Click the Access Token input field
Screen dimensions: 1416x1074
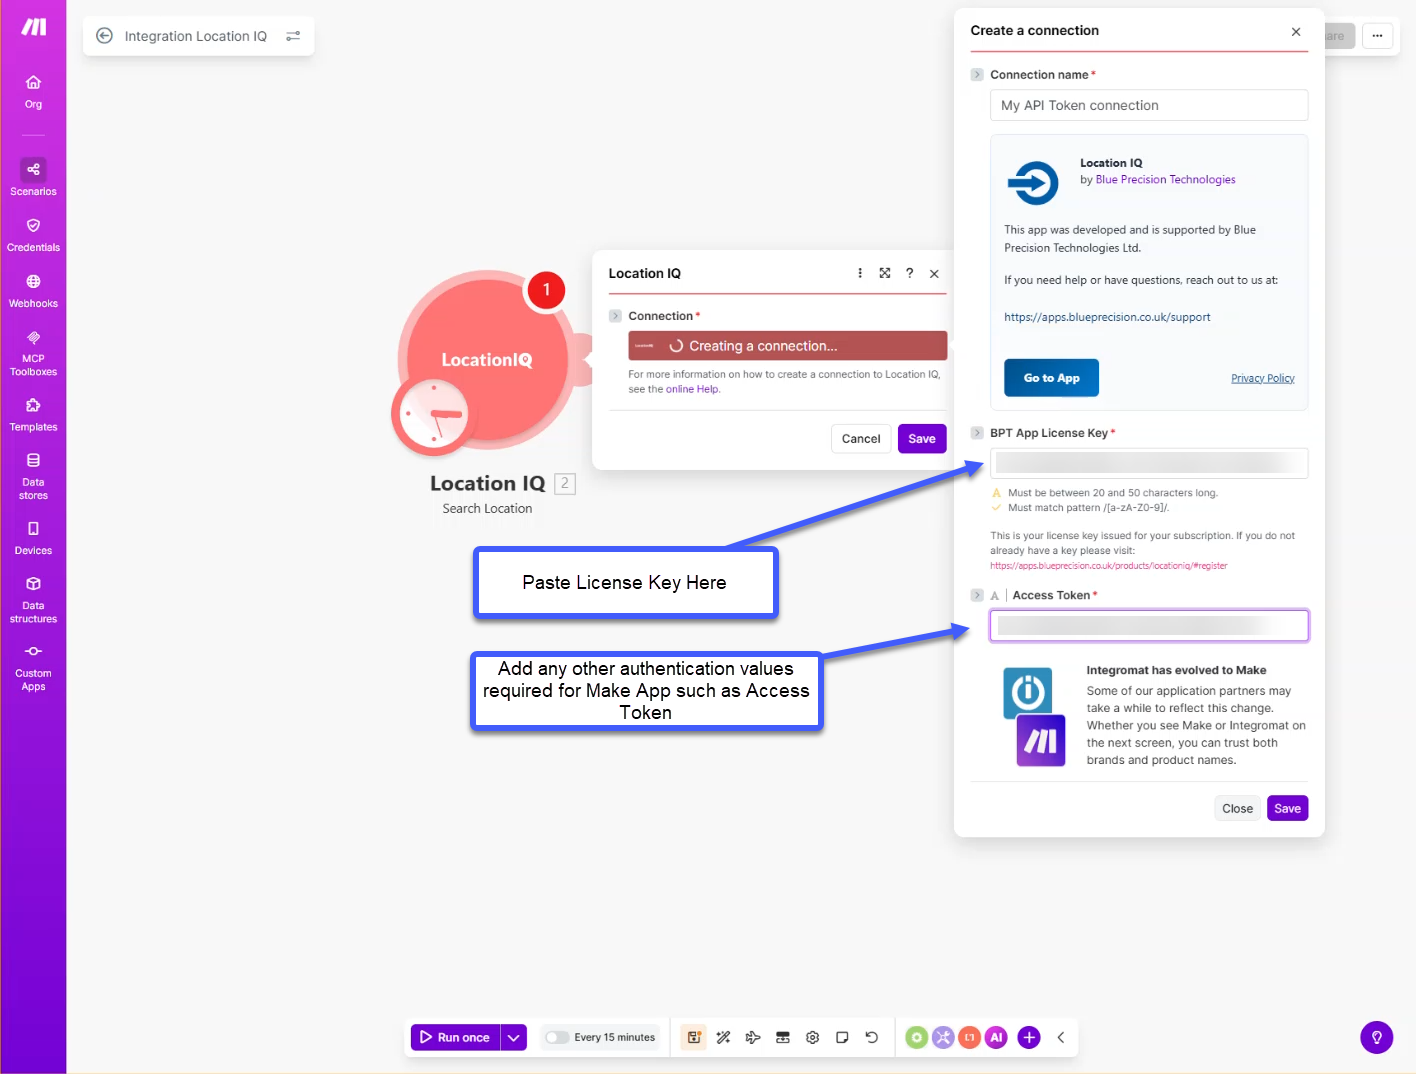(x=1148, y=625)
